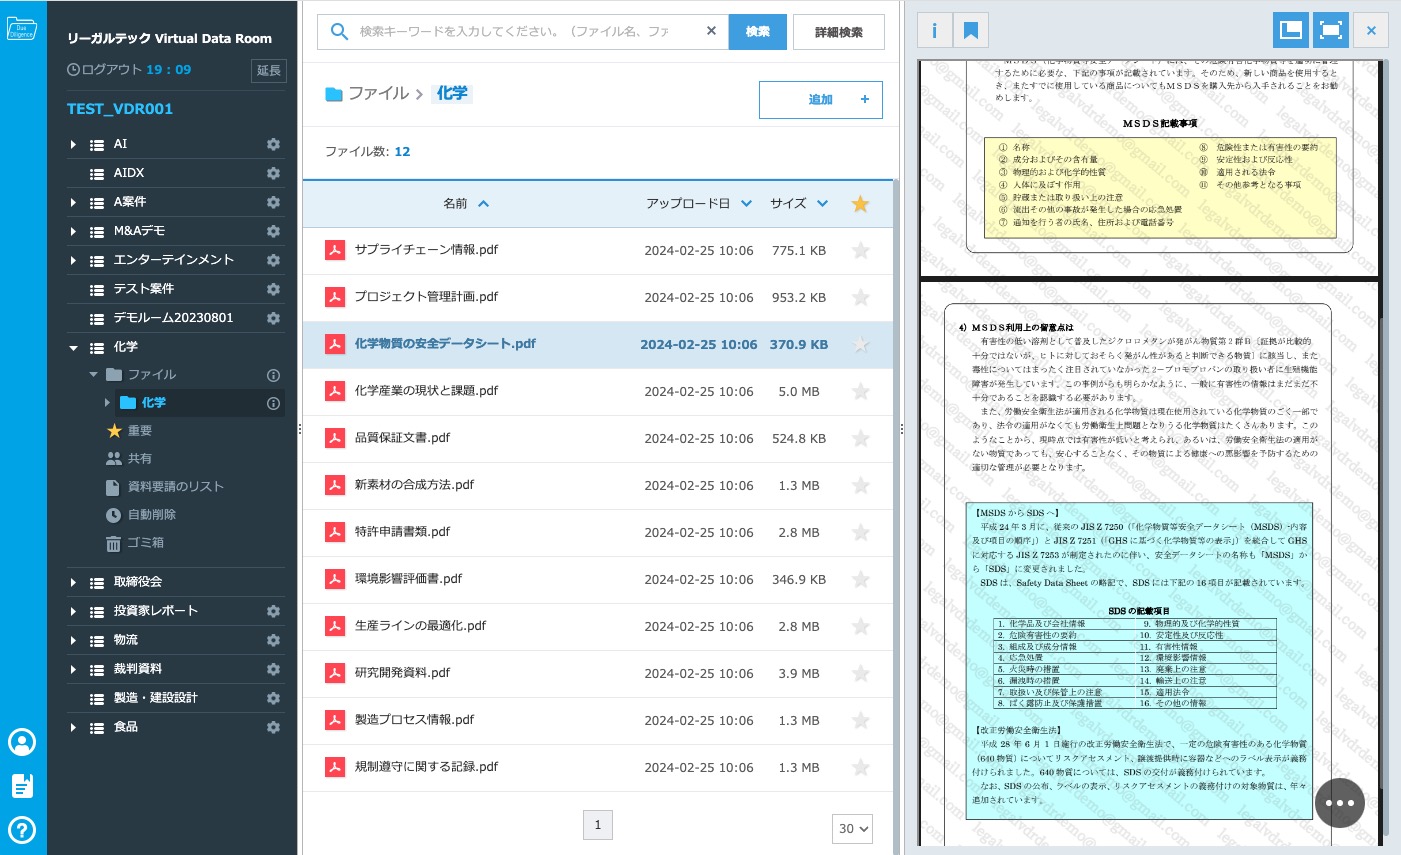Viewport: 1401px width, 855px height.
Task: Open the document notes icon in sidebar
Action: pyautogui.click(x=22, y=786)
